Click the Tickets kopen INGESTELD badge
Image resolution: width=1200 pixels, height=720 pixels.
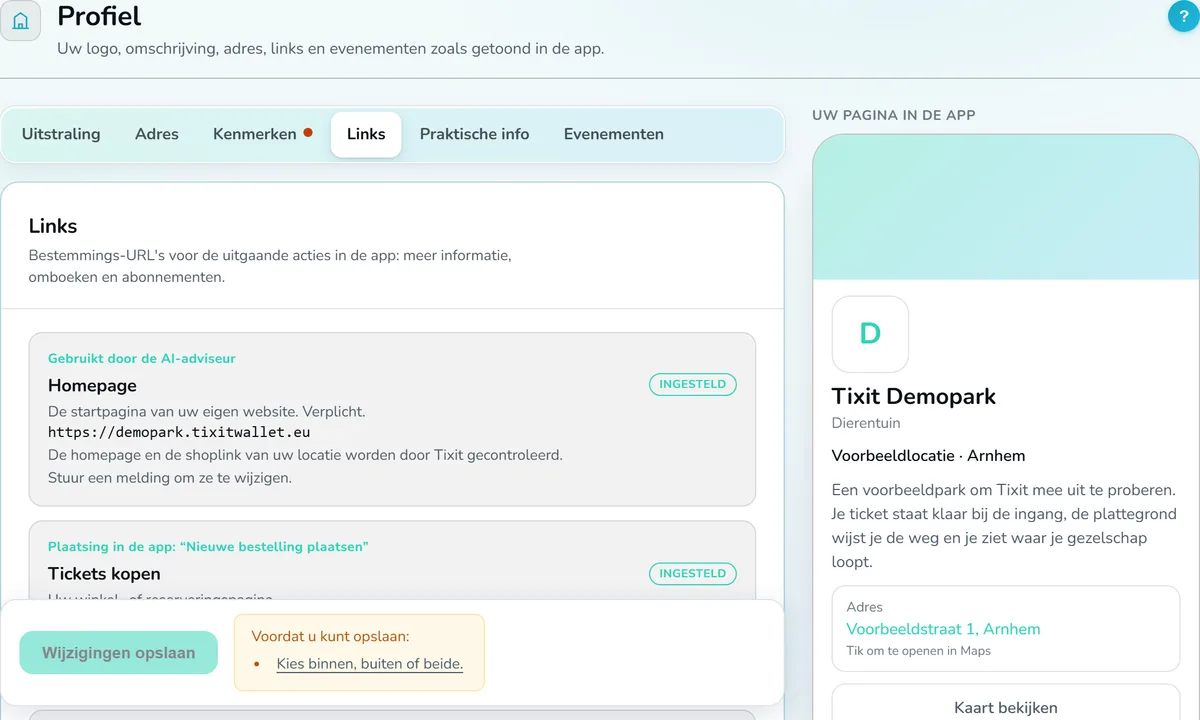click(693, 574)
